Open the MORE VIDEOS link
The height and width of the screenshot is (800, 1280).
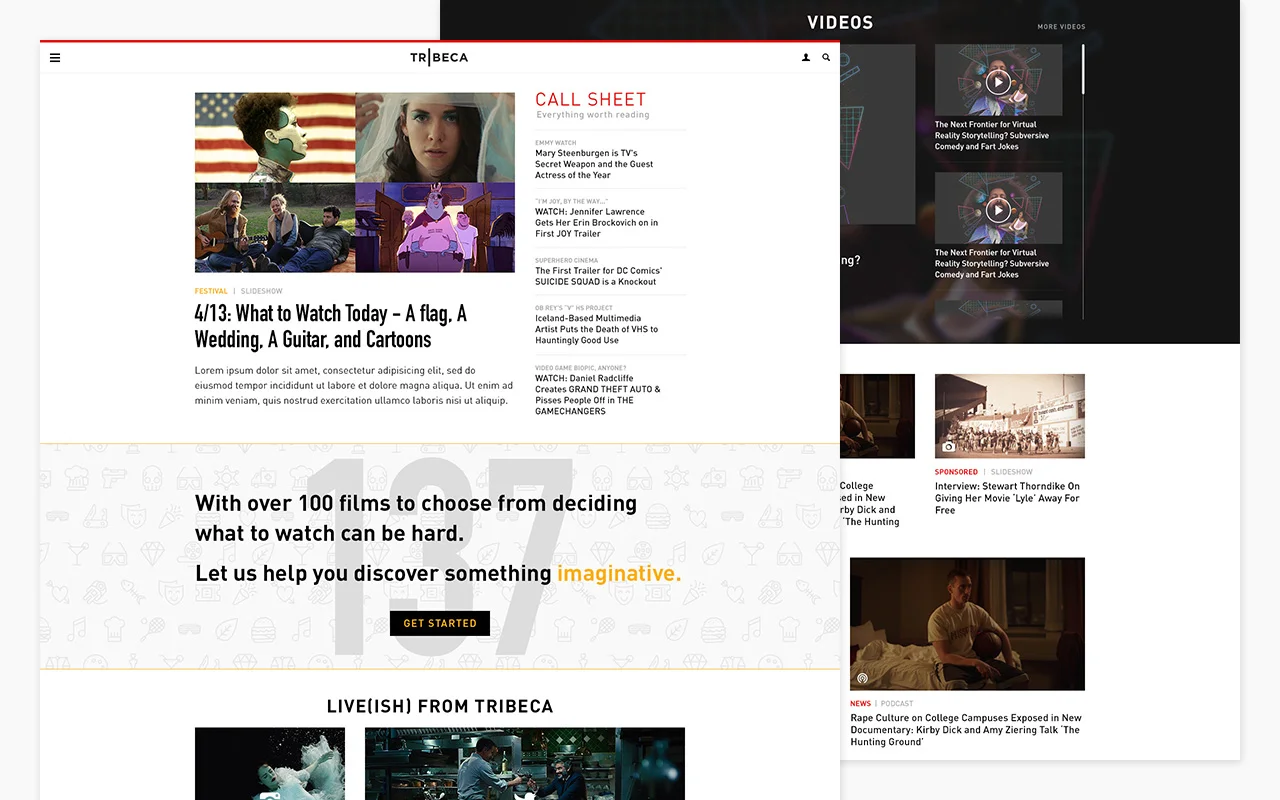click(x=1061, y=27)
